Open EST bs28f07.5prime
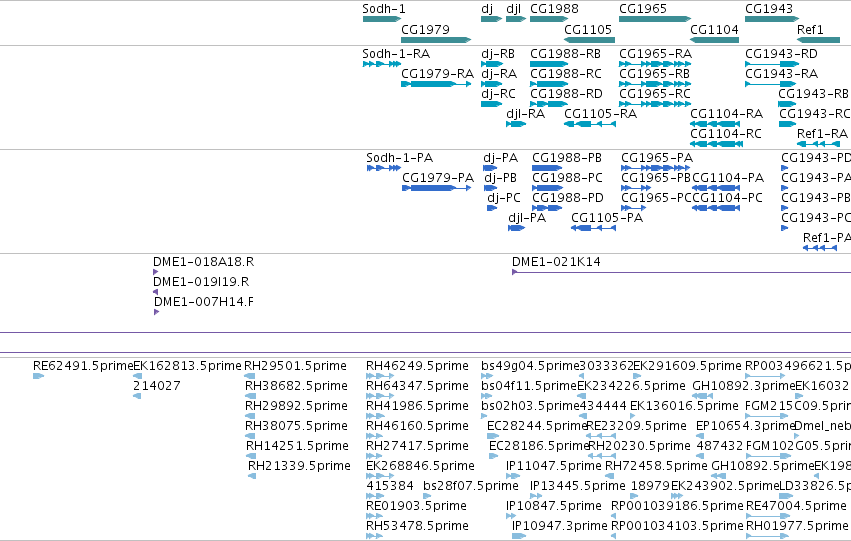The height and width of the screenshot is (541, 851). point(471,486)
